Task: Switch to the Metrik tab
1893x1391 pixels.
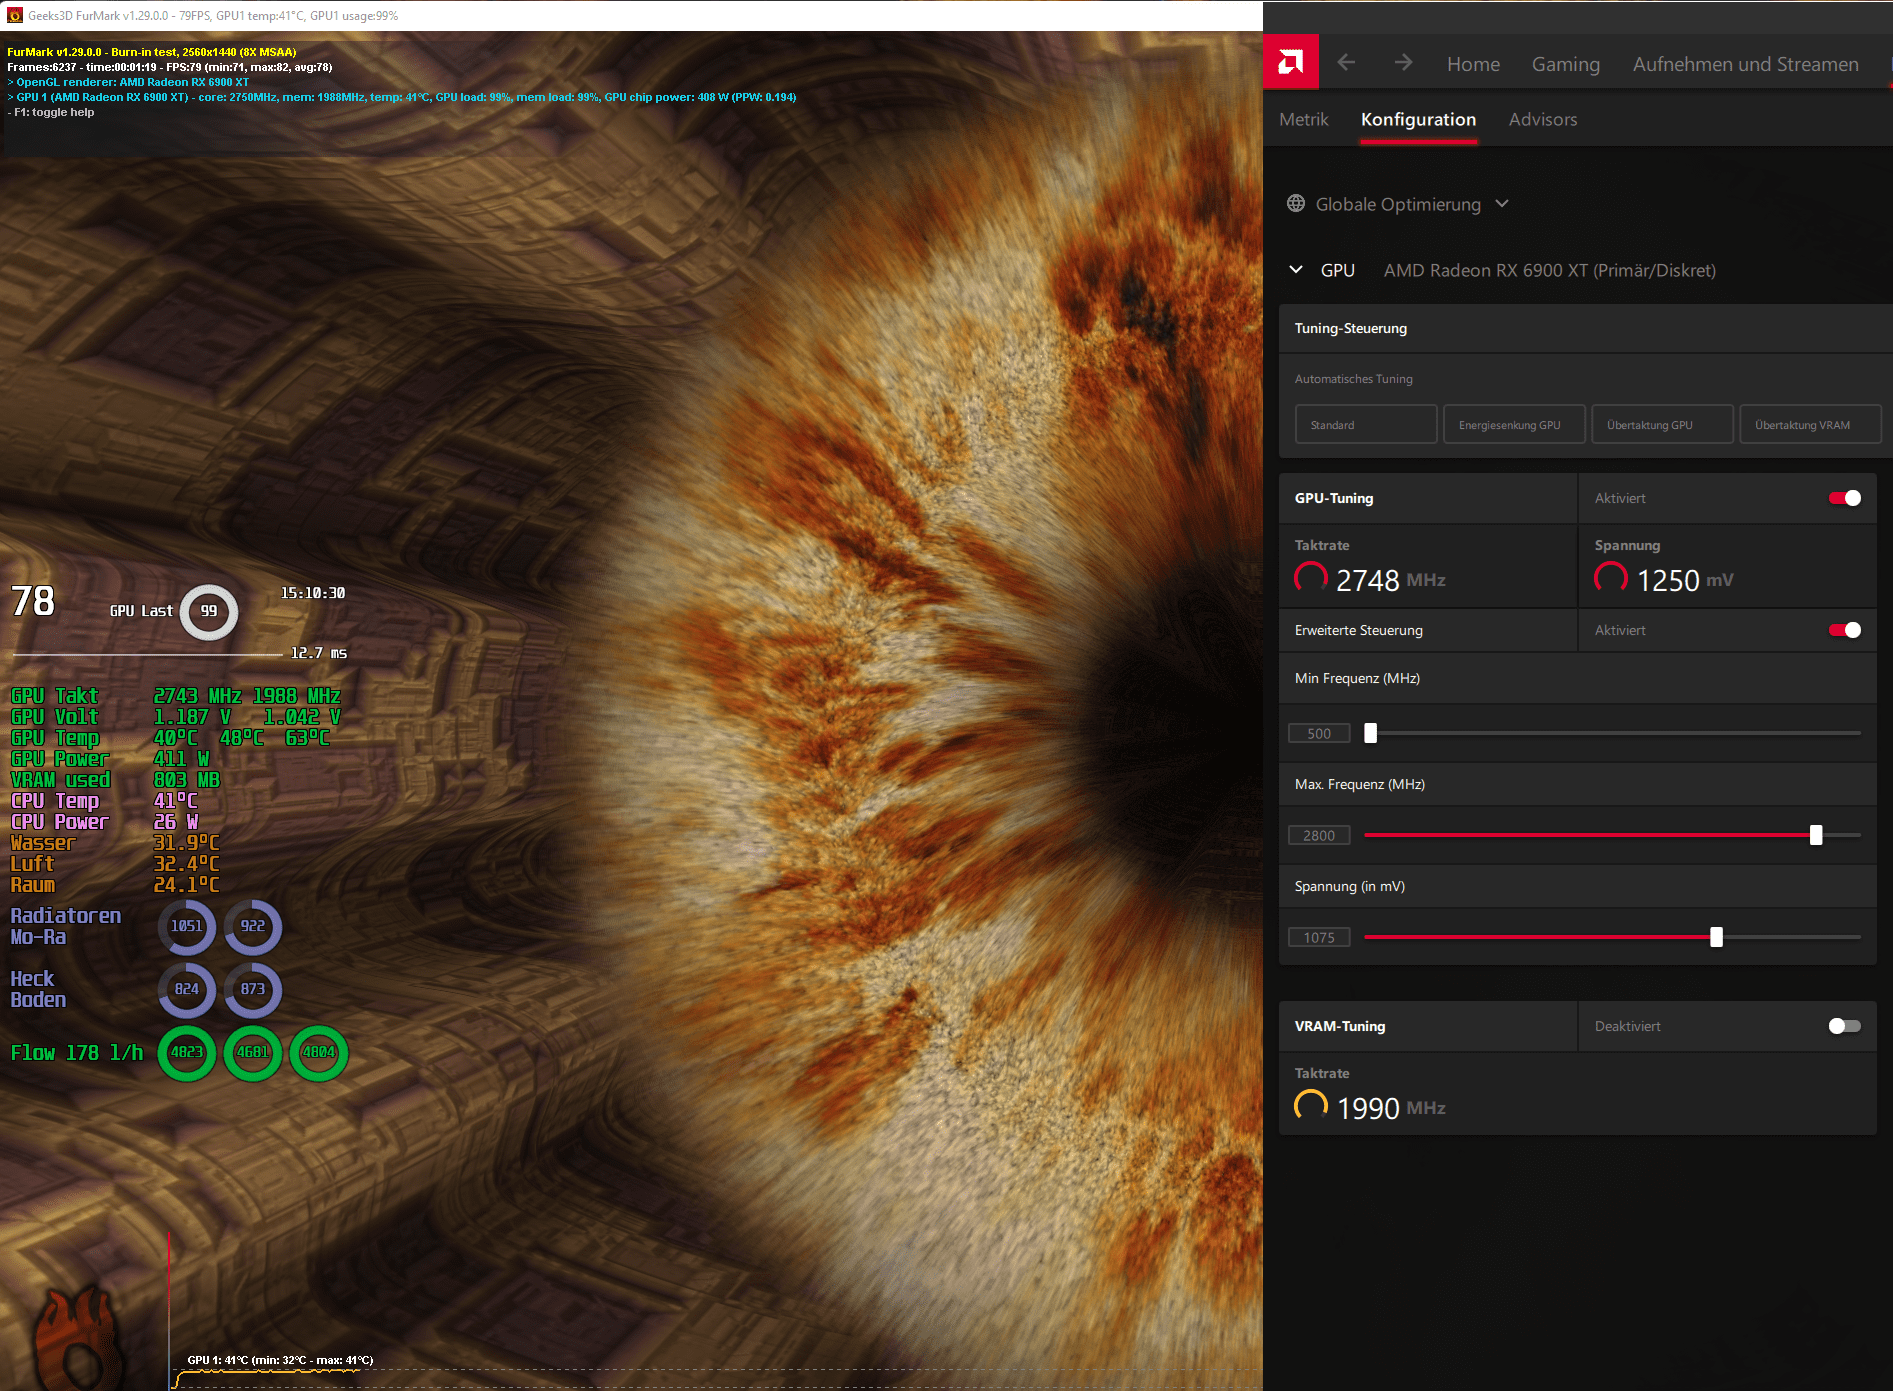Action: coord(1304,119)
